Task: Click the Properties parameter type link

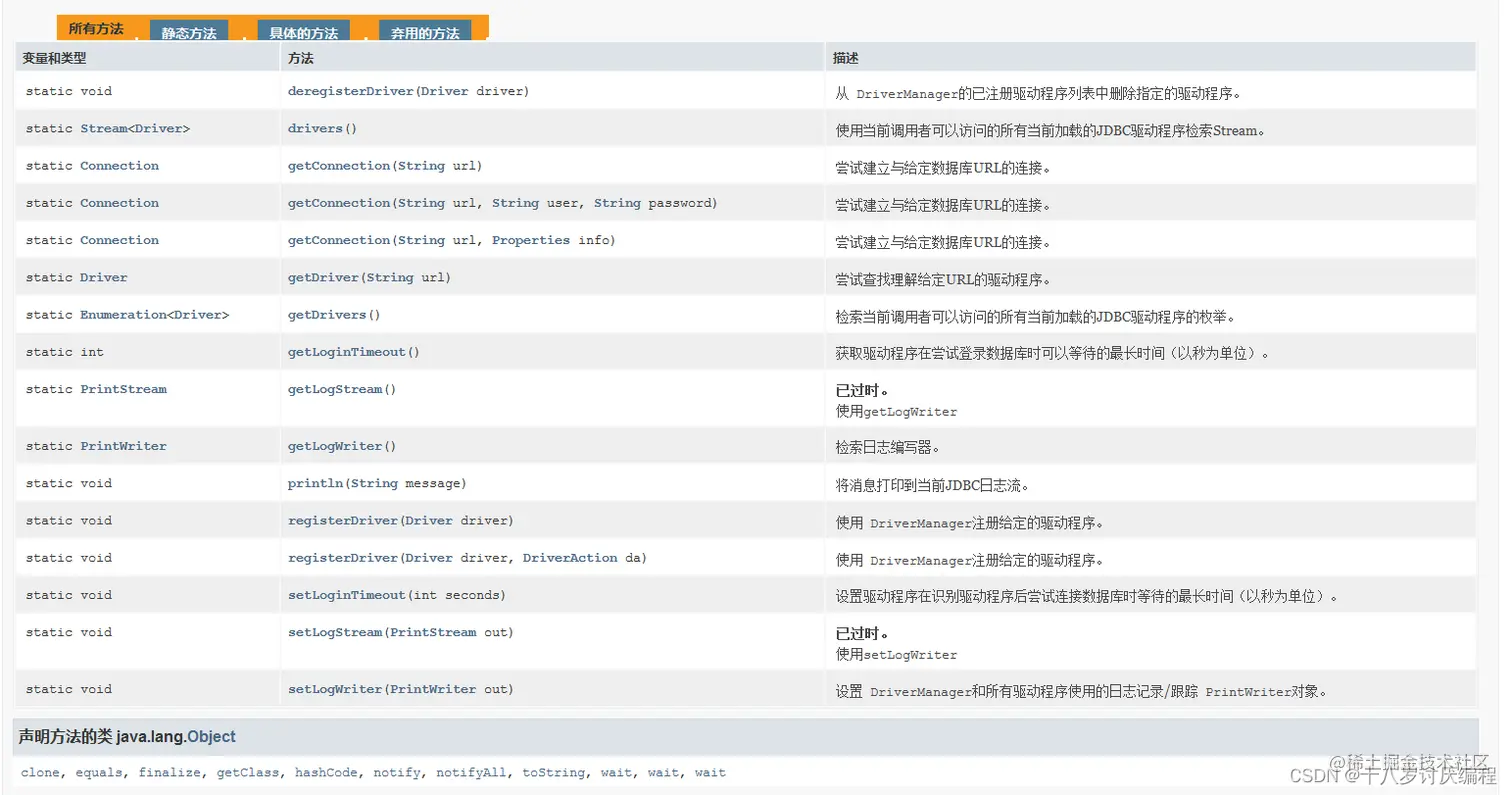Action: click(x=531, y=240)
